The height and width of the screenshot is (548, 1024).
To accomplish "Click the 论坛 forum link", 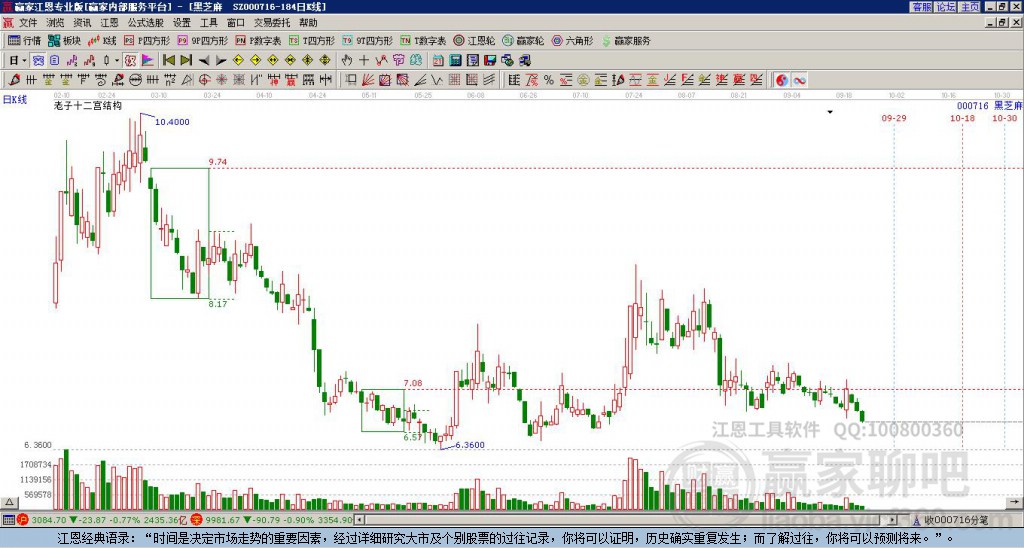I will [x=945, y=6].
